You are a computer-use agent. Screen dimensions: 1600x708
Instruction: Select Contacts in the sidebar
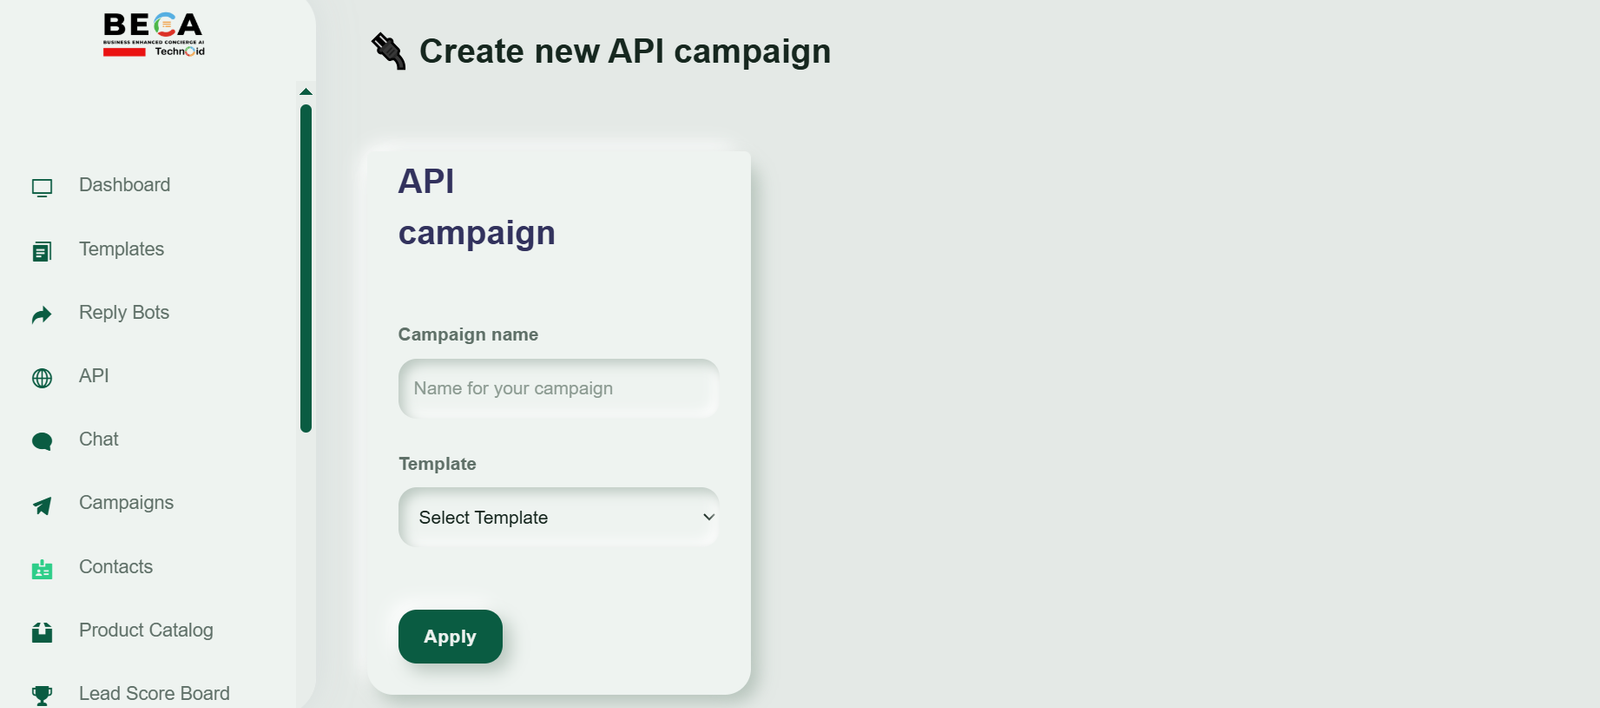(x=116, y=567)
